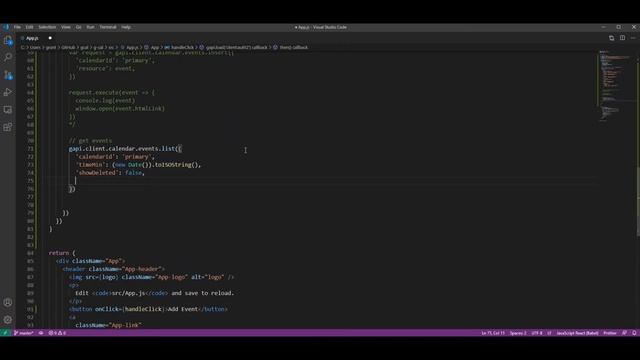Click the VS Code logo in title bar
The width and height of the screenshot is (640, 360).
click(x=6, y=27)
